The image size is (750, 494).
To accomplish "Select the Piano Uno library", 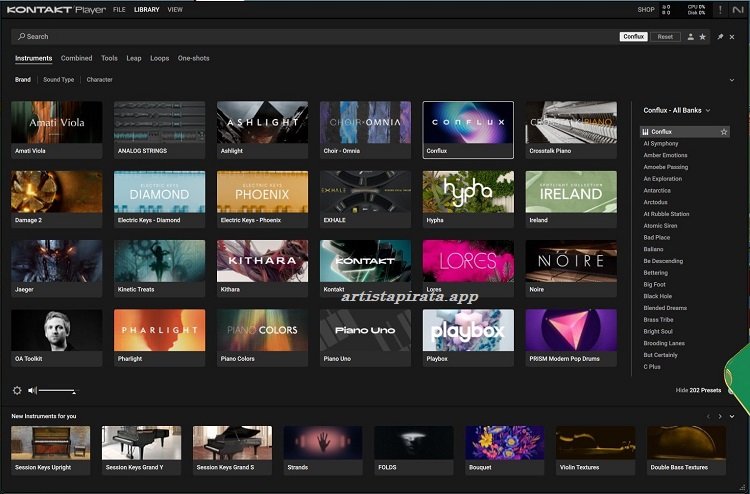I will [365, 338].
